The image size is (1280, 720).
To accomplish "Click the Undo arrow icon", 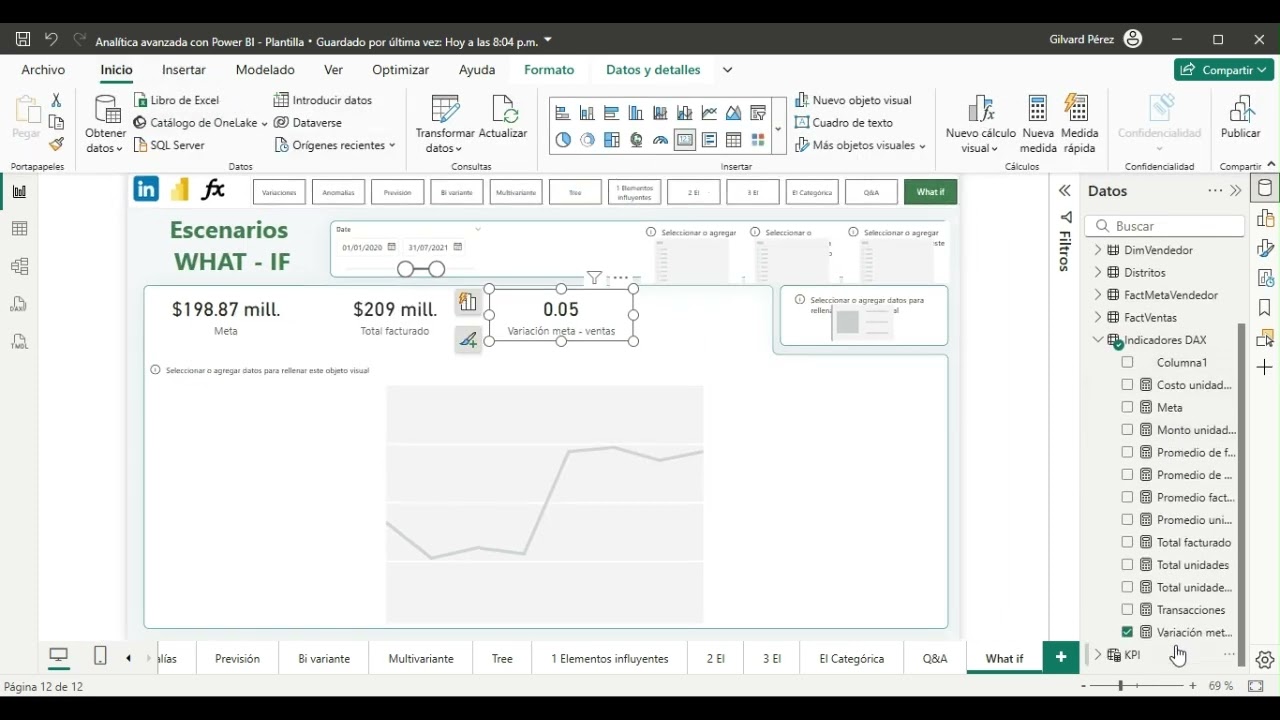I will click(x=51, y=40).
